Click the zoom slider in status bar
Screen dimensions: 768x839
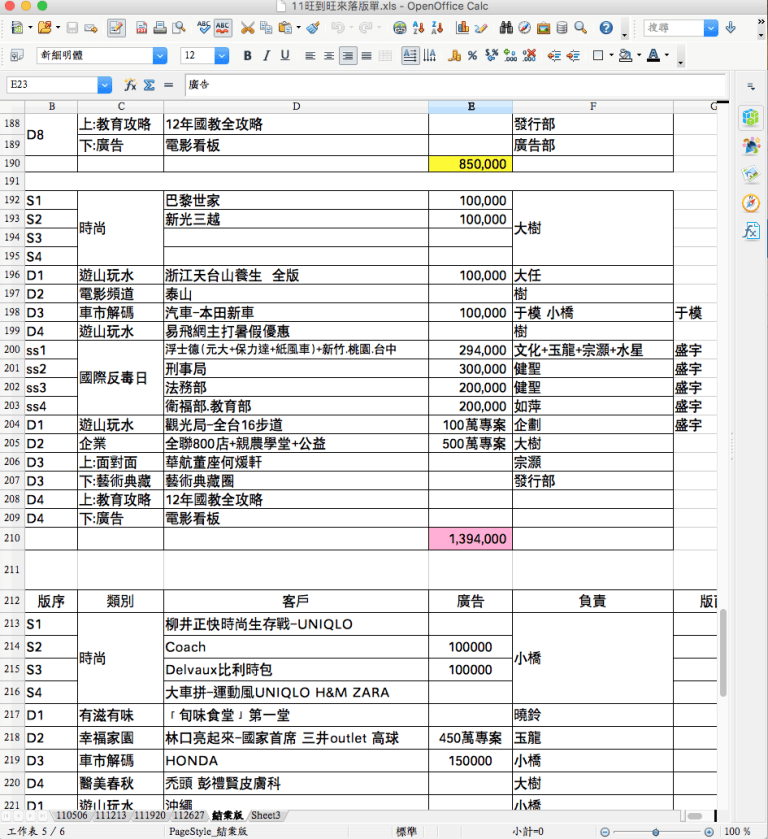(x=660, y=831)
